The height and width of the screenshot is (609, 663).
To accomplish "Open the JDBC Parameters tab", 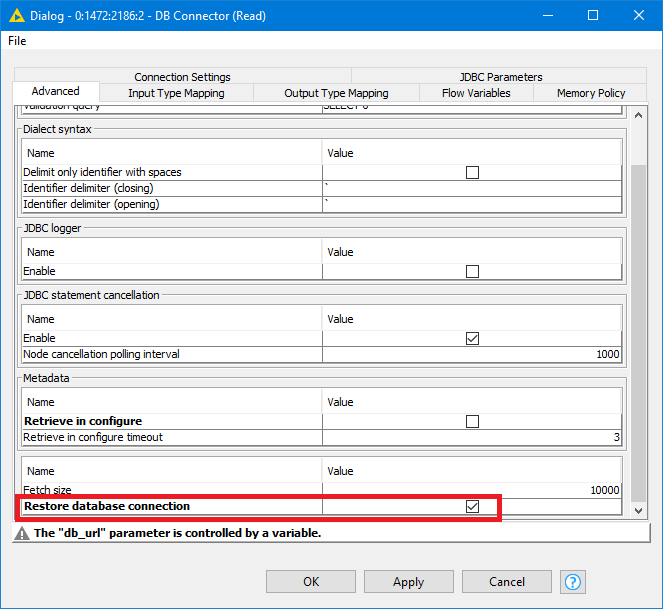I will 500,77.
